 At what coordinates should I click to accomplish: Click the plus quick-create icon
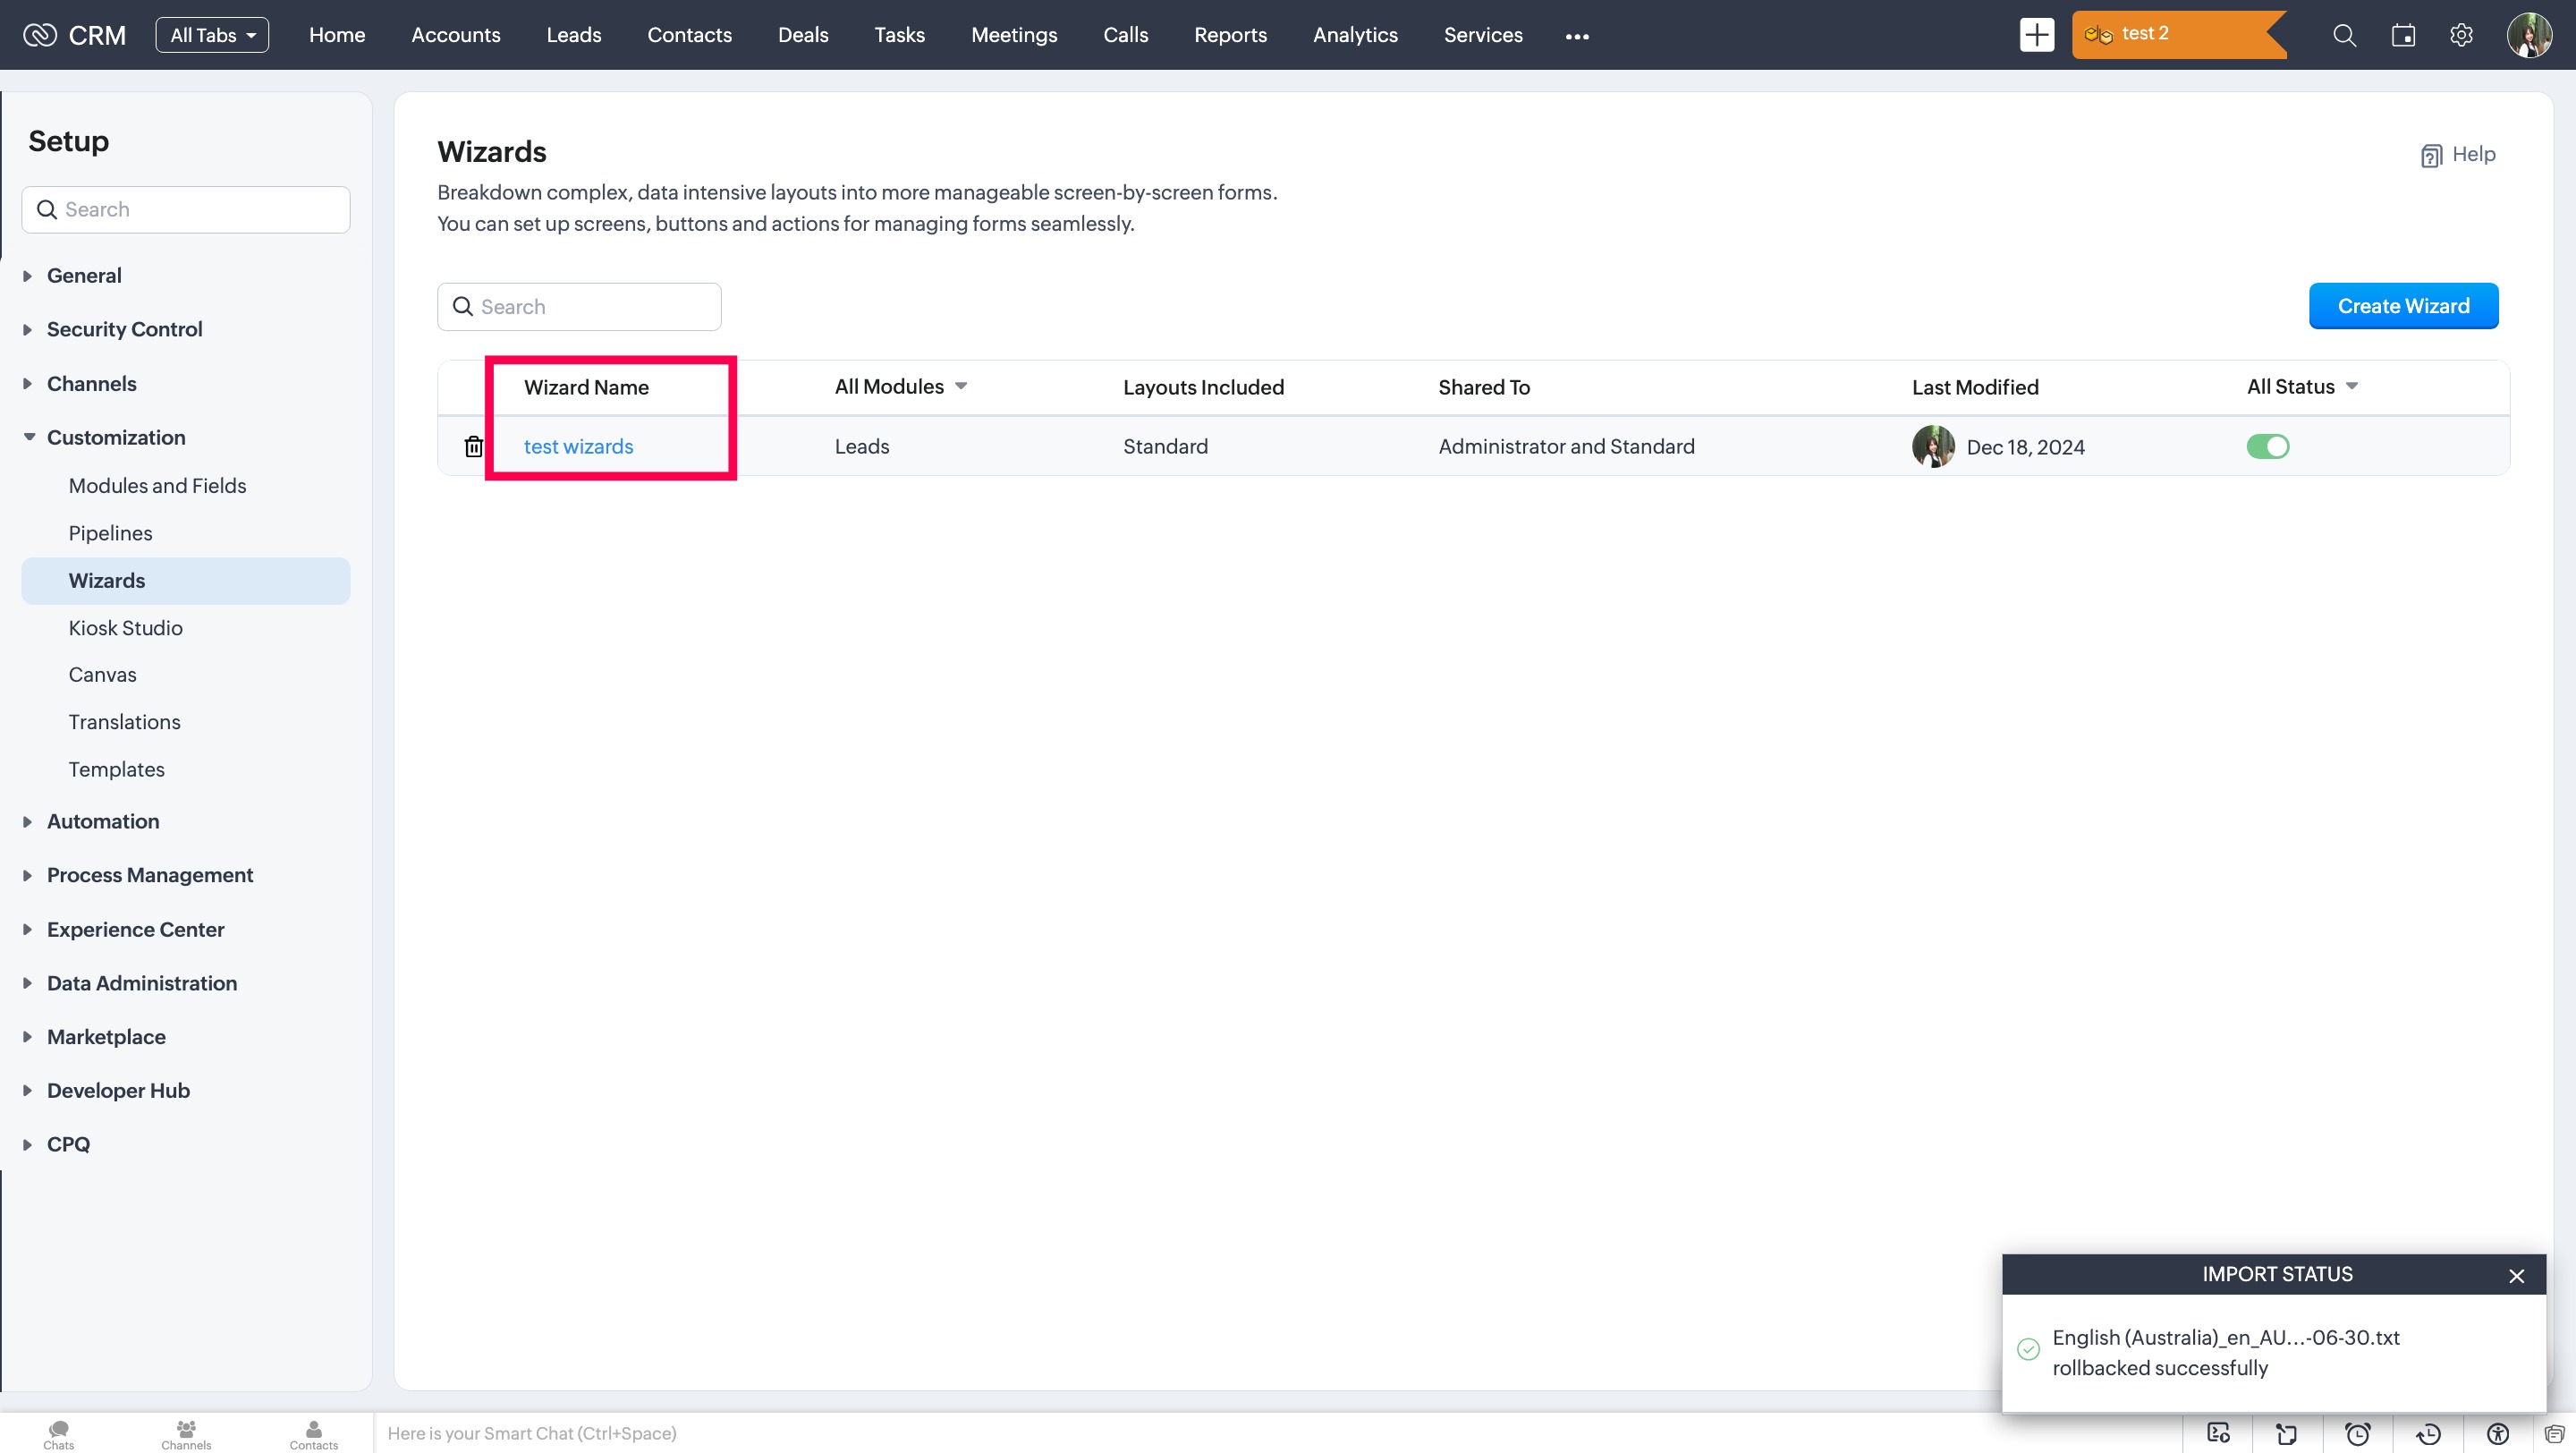(x=2036, y=35)
